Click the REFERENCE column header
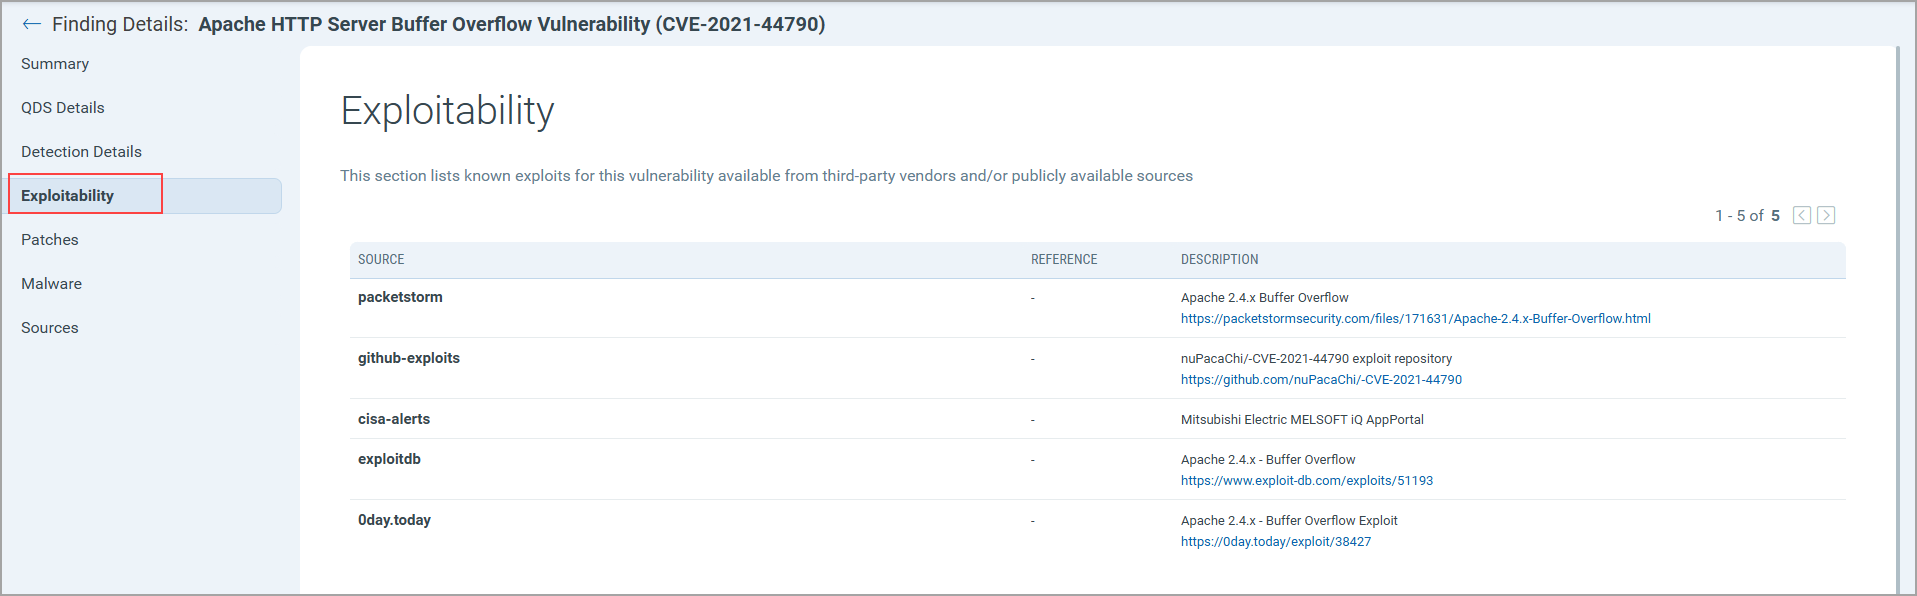 1064,260
